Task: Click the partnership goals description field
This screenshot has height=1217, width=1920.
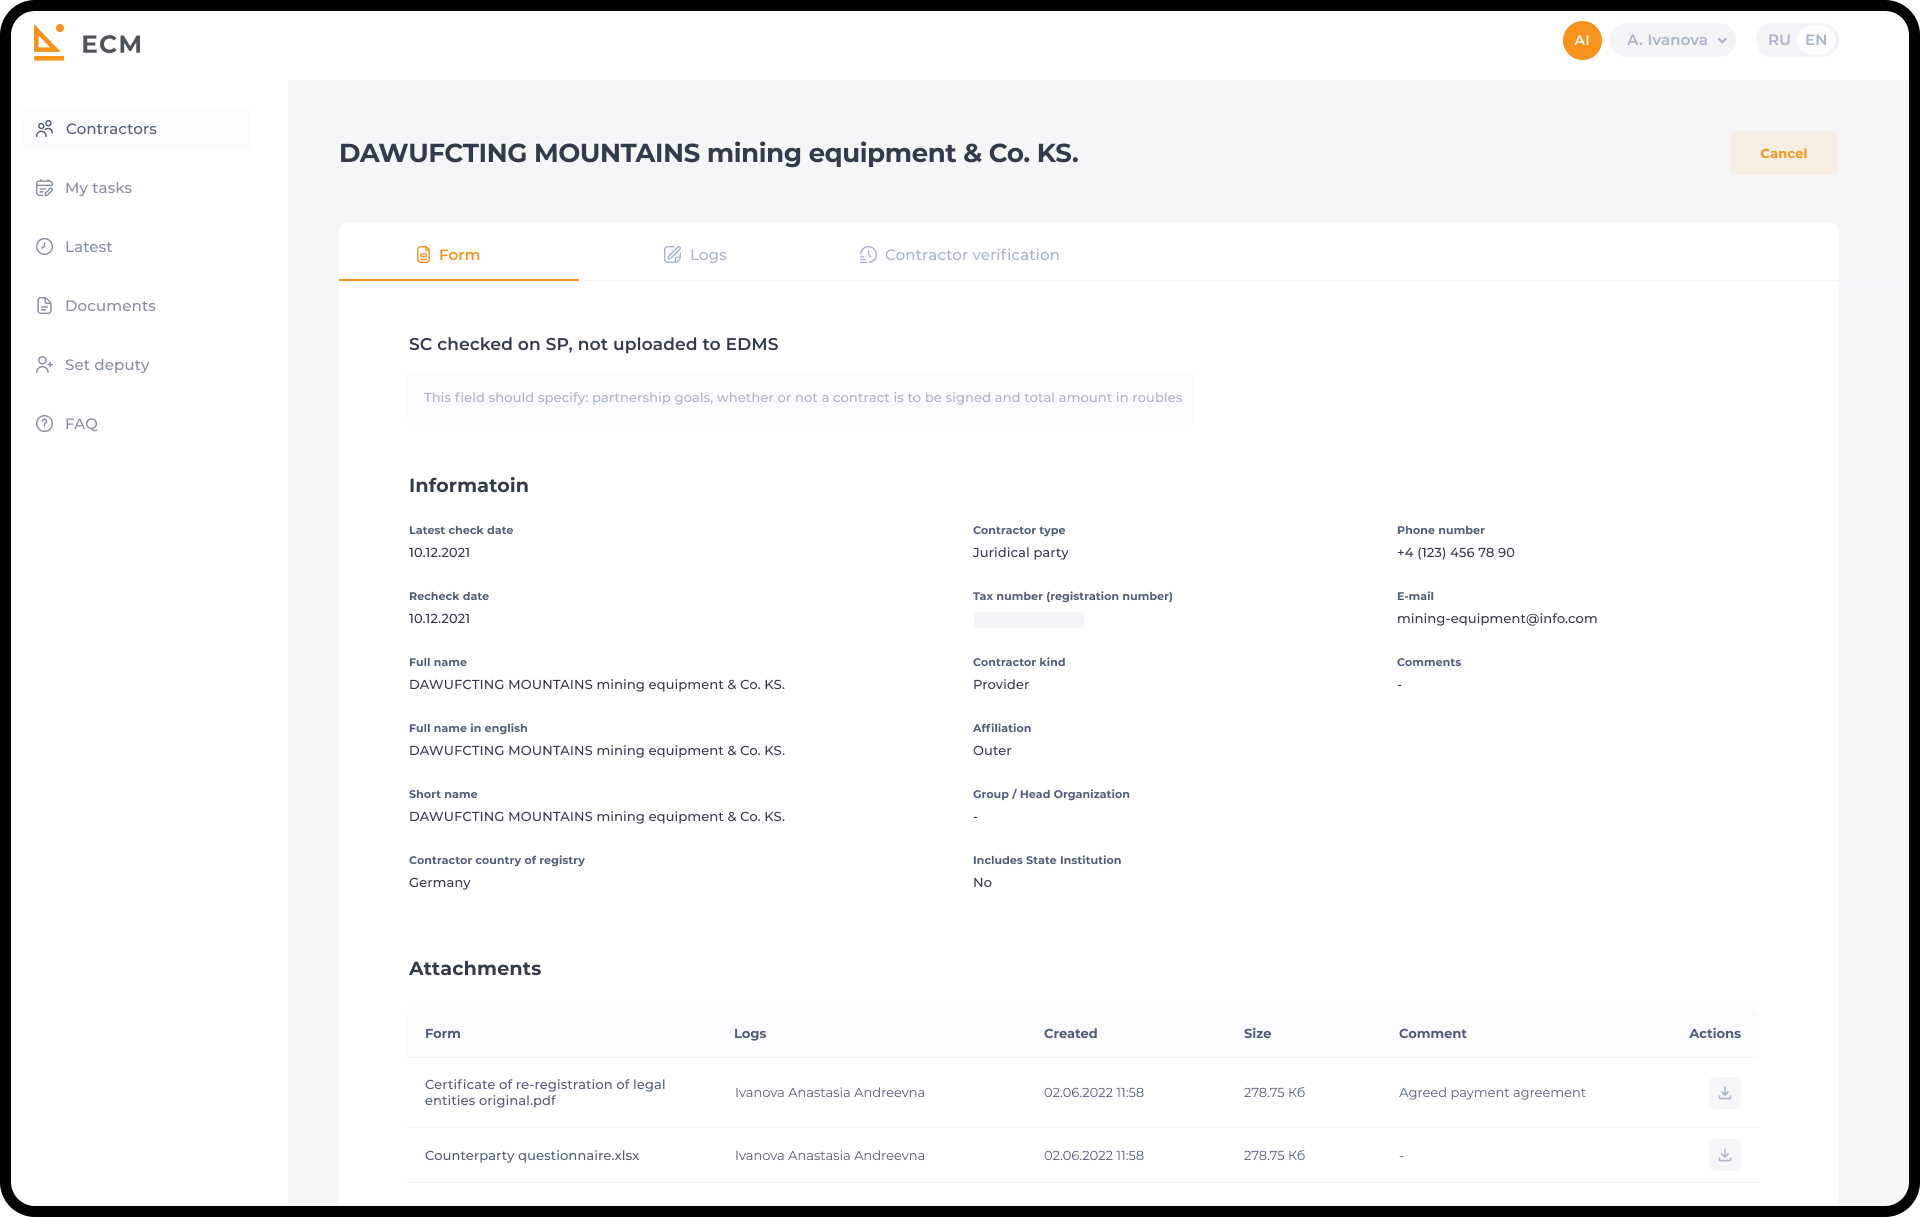Action: [x=801, y=398]
